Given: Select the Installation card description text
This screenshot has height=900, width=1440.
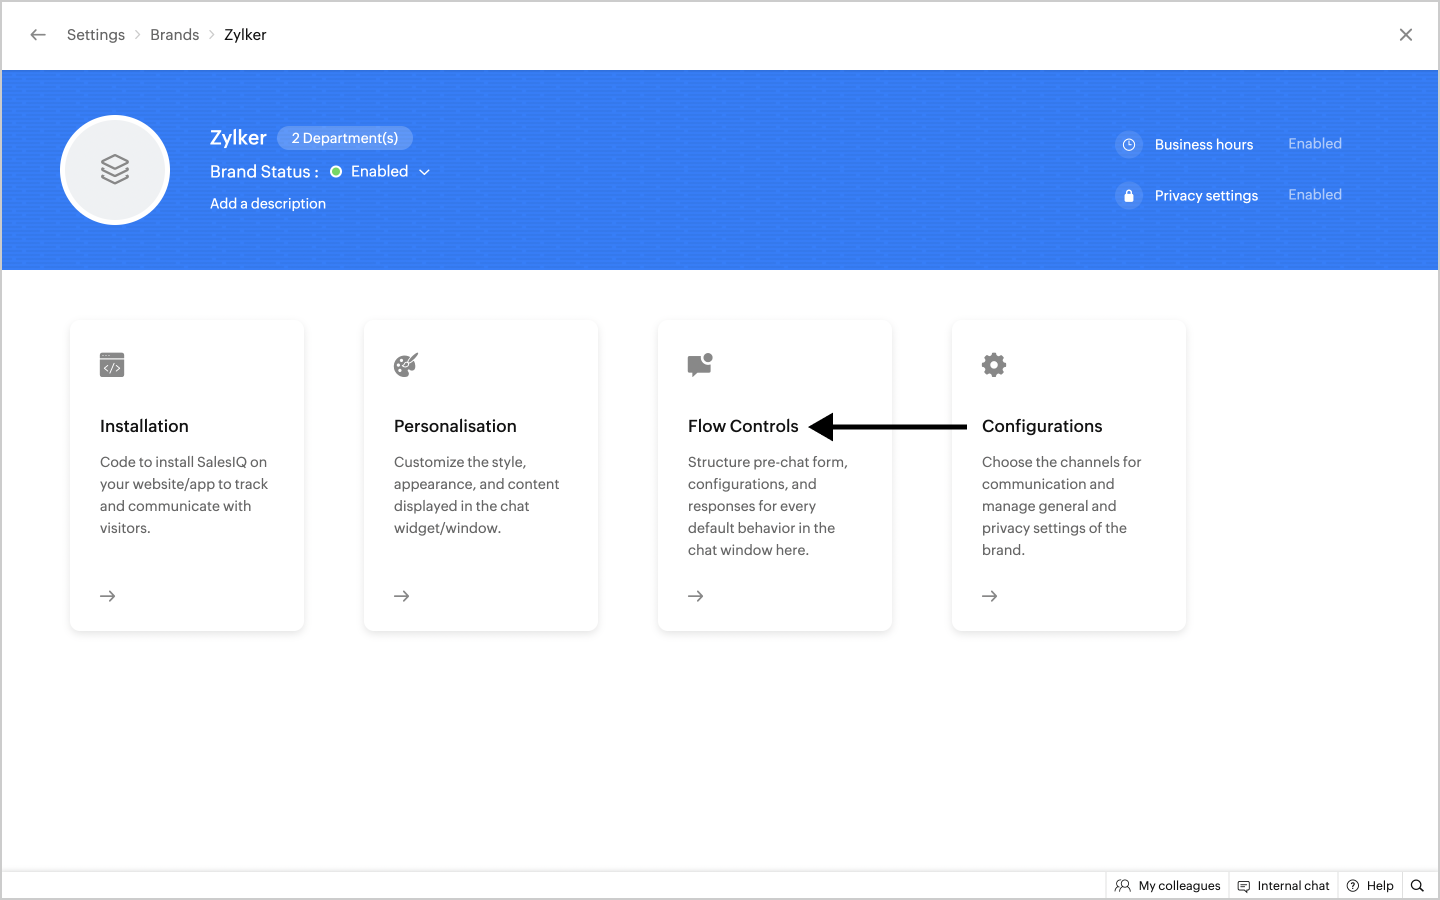Looking at the screenshot, I should 184,495.
